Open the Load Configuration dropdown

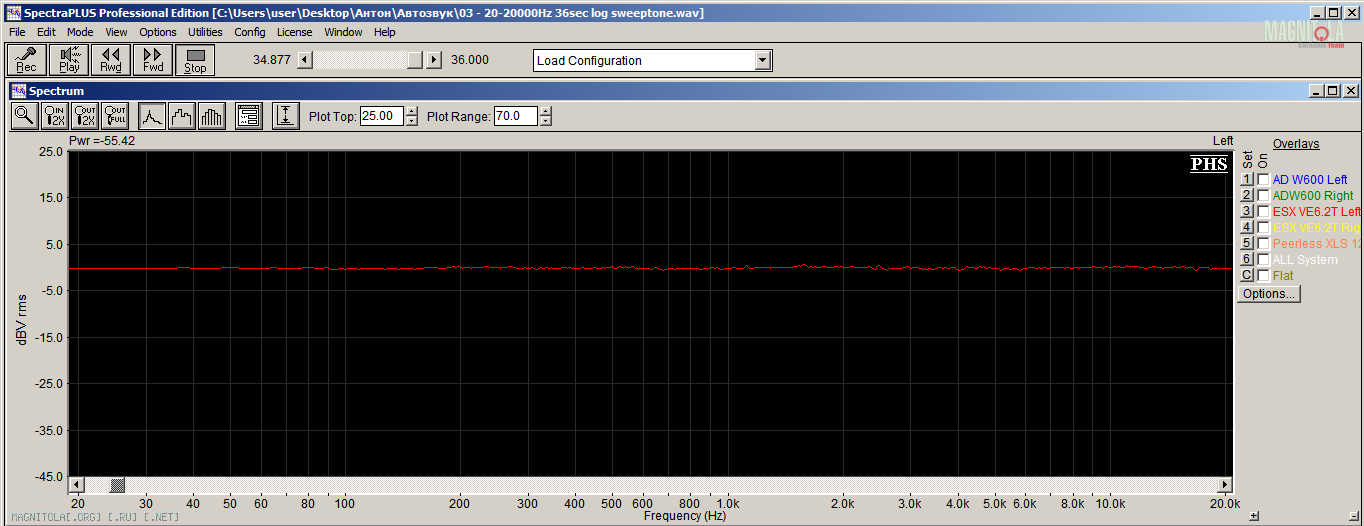(x=763, y=61)
